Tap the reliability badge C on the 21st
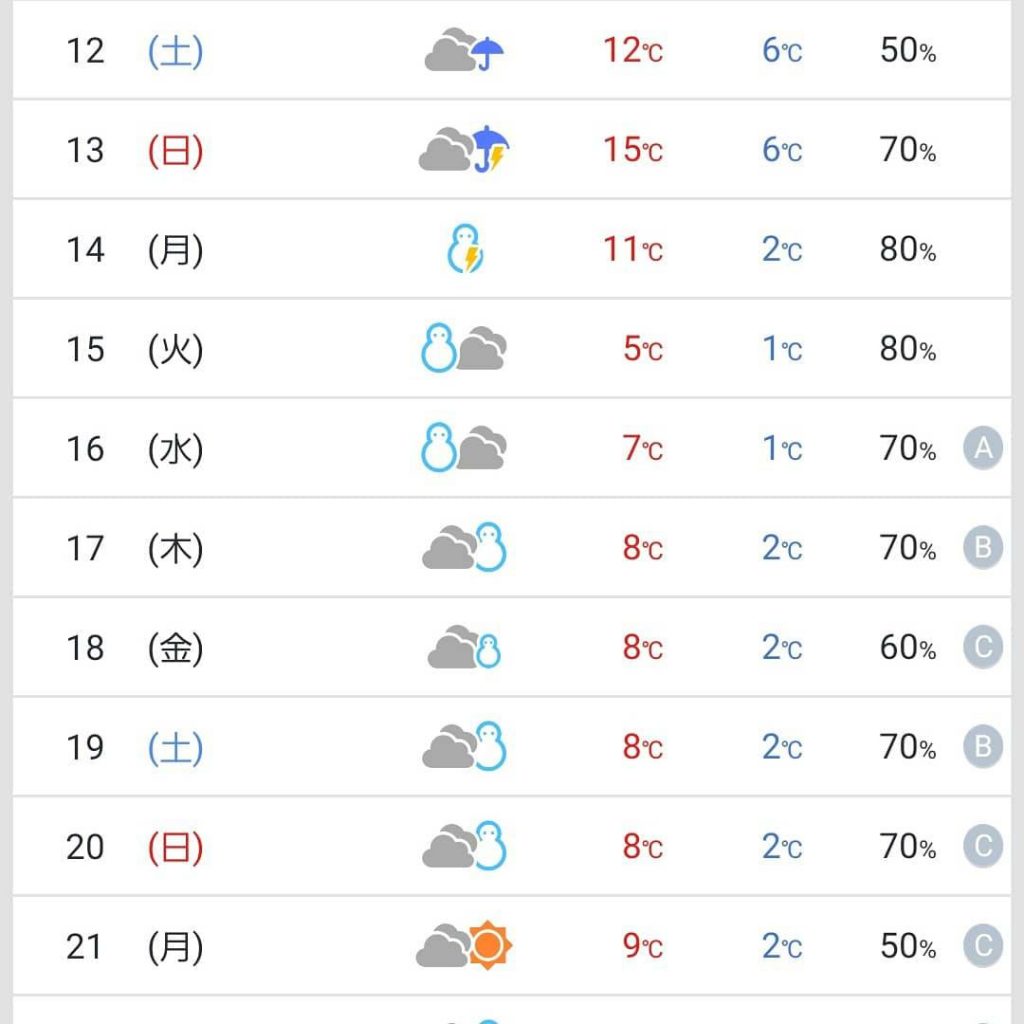Image resolution: width=1024 pixels, height=1024 pixels. (x=983, y=946)
